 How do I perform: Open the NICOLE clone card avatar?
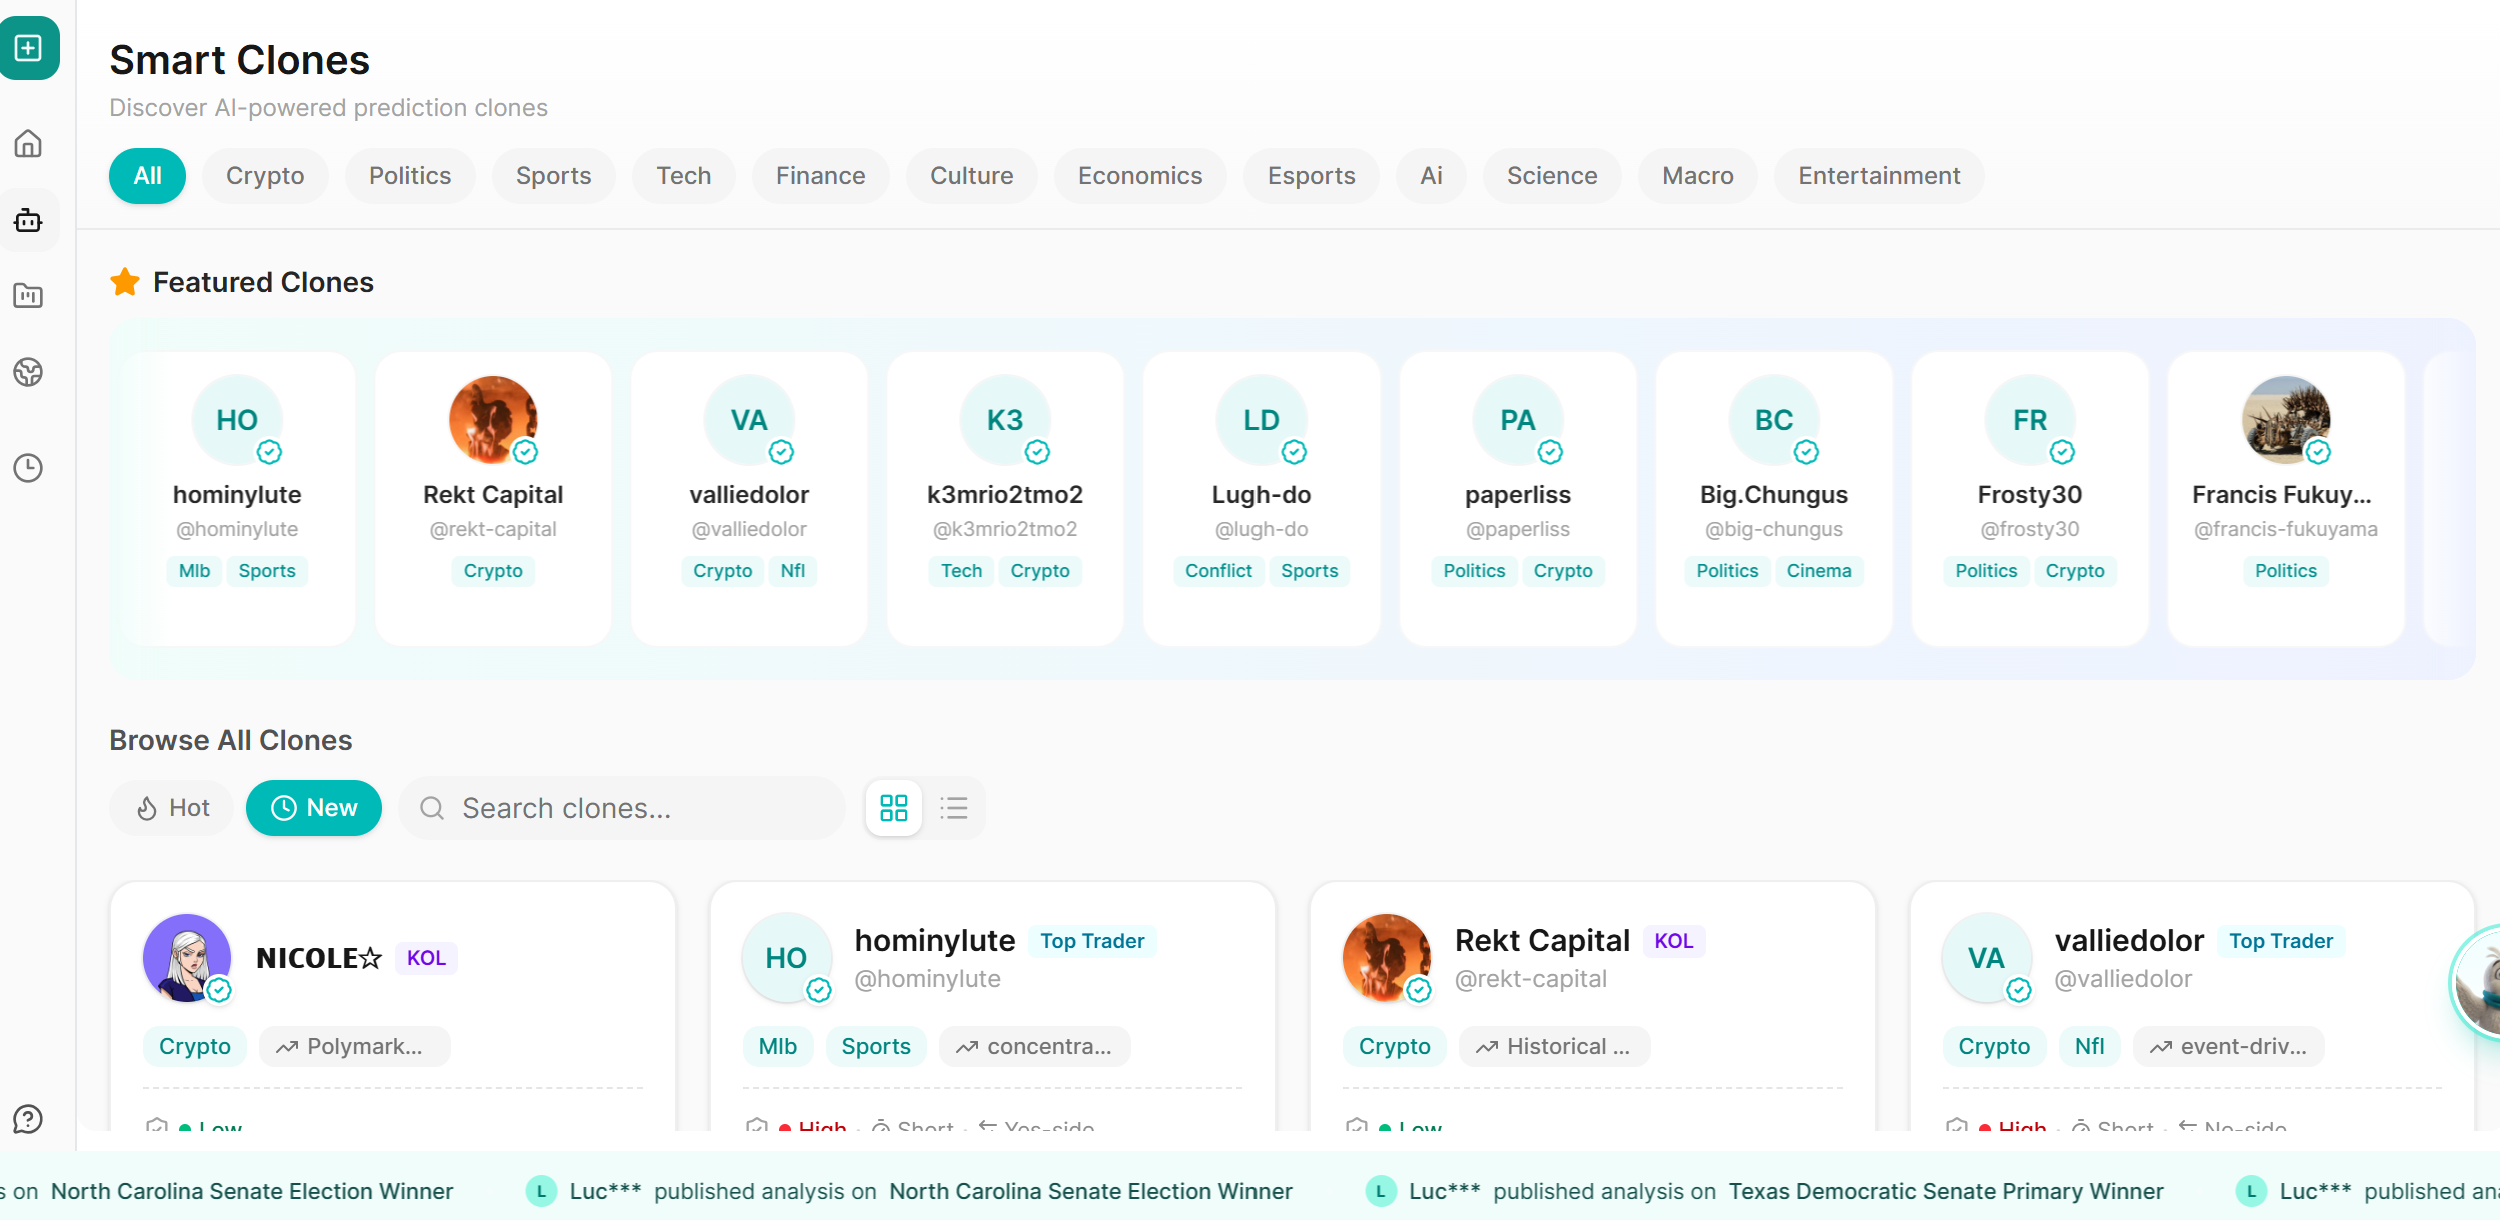click(187, 958)
